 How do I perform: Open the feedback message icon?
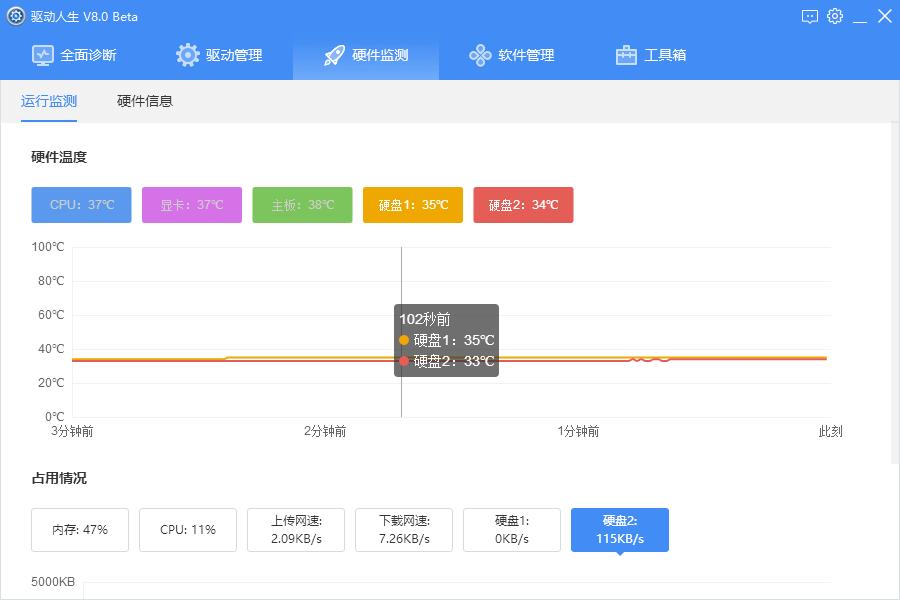click(808, 16)
